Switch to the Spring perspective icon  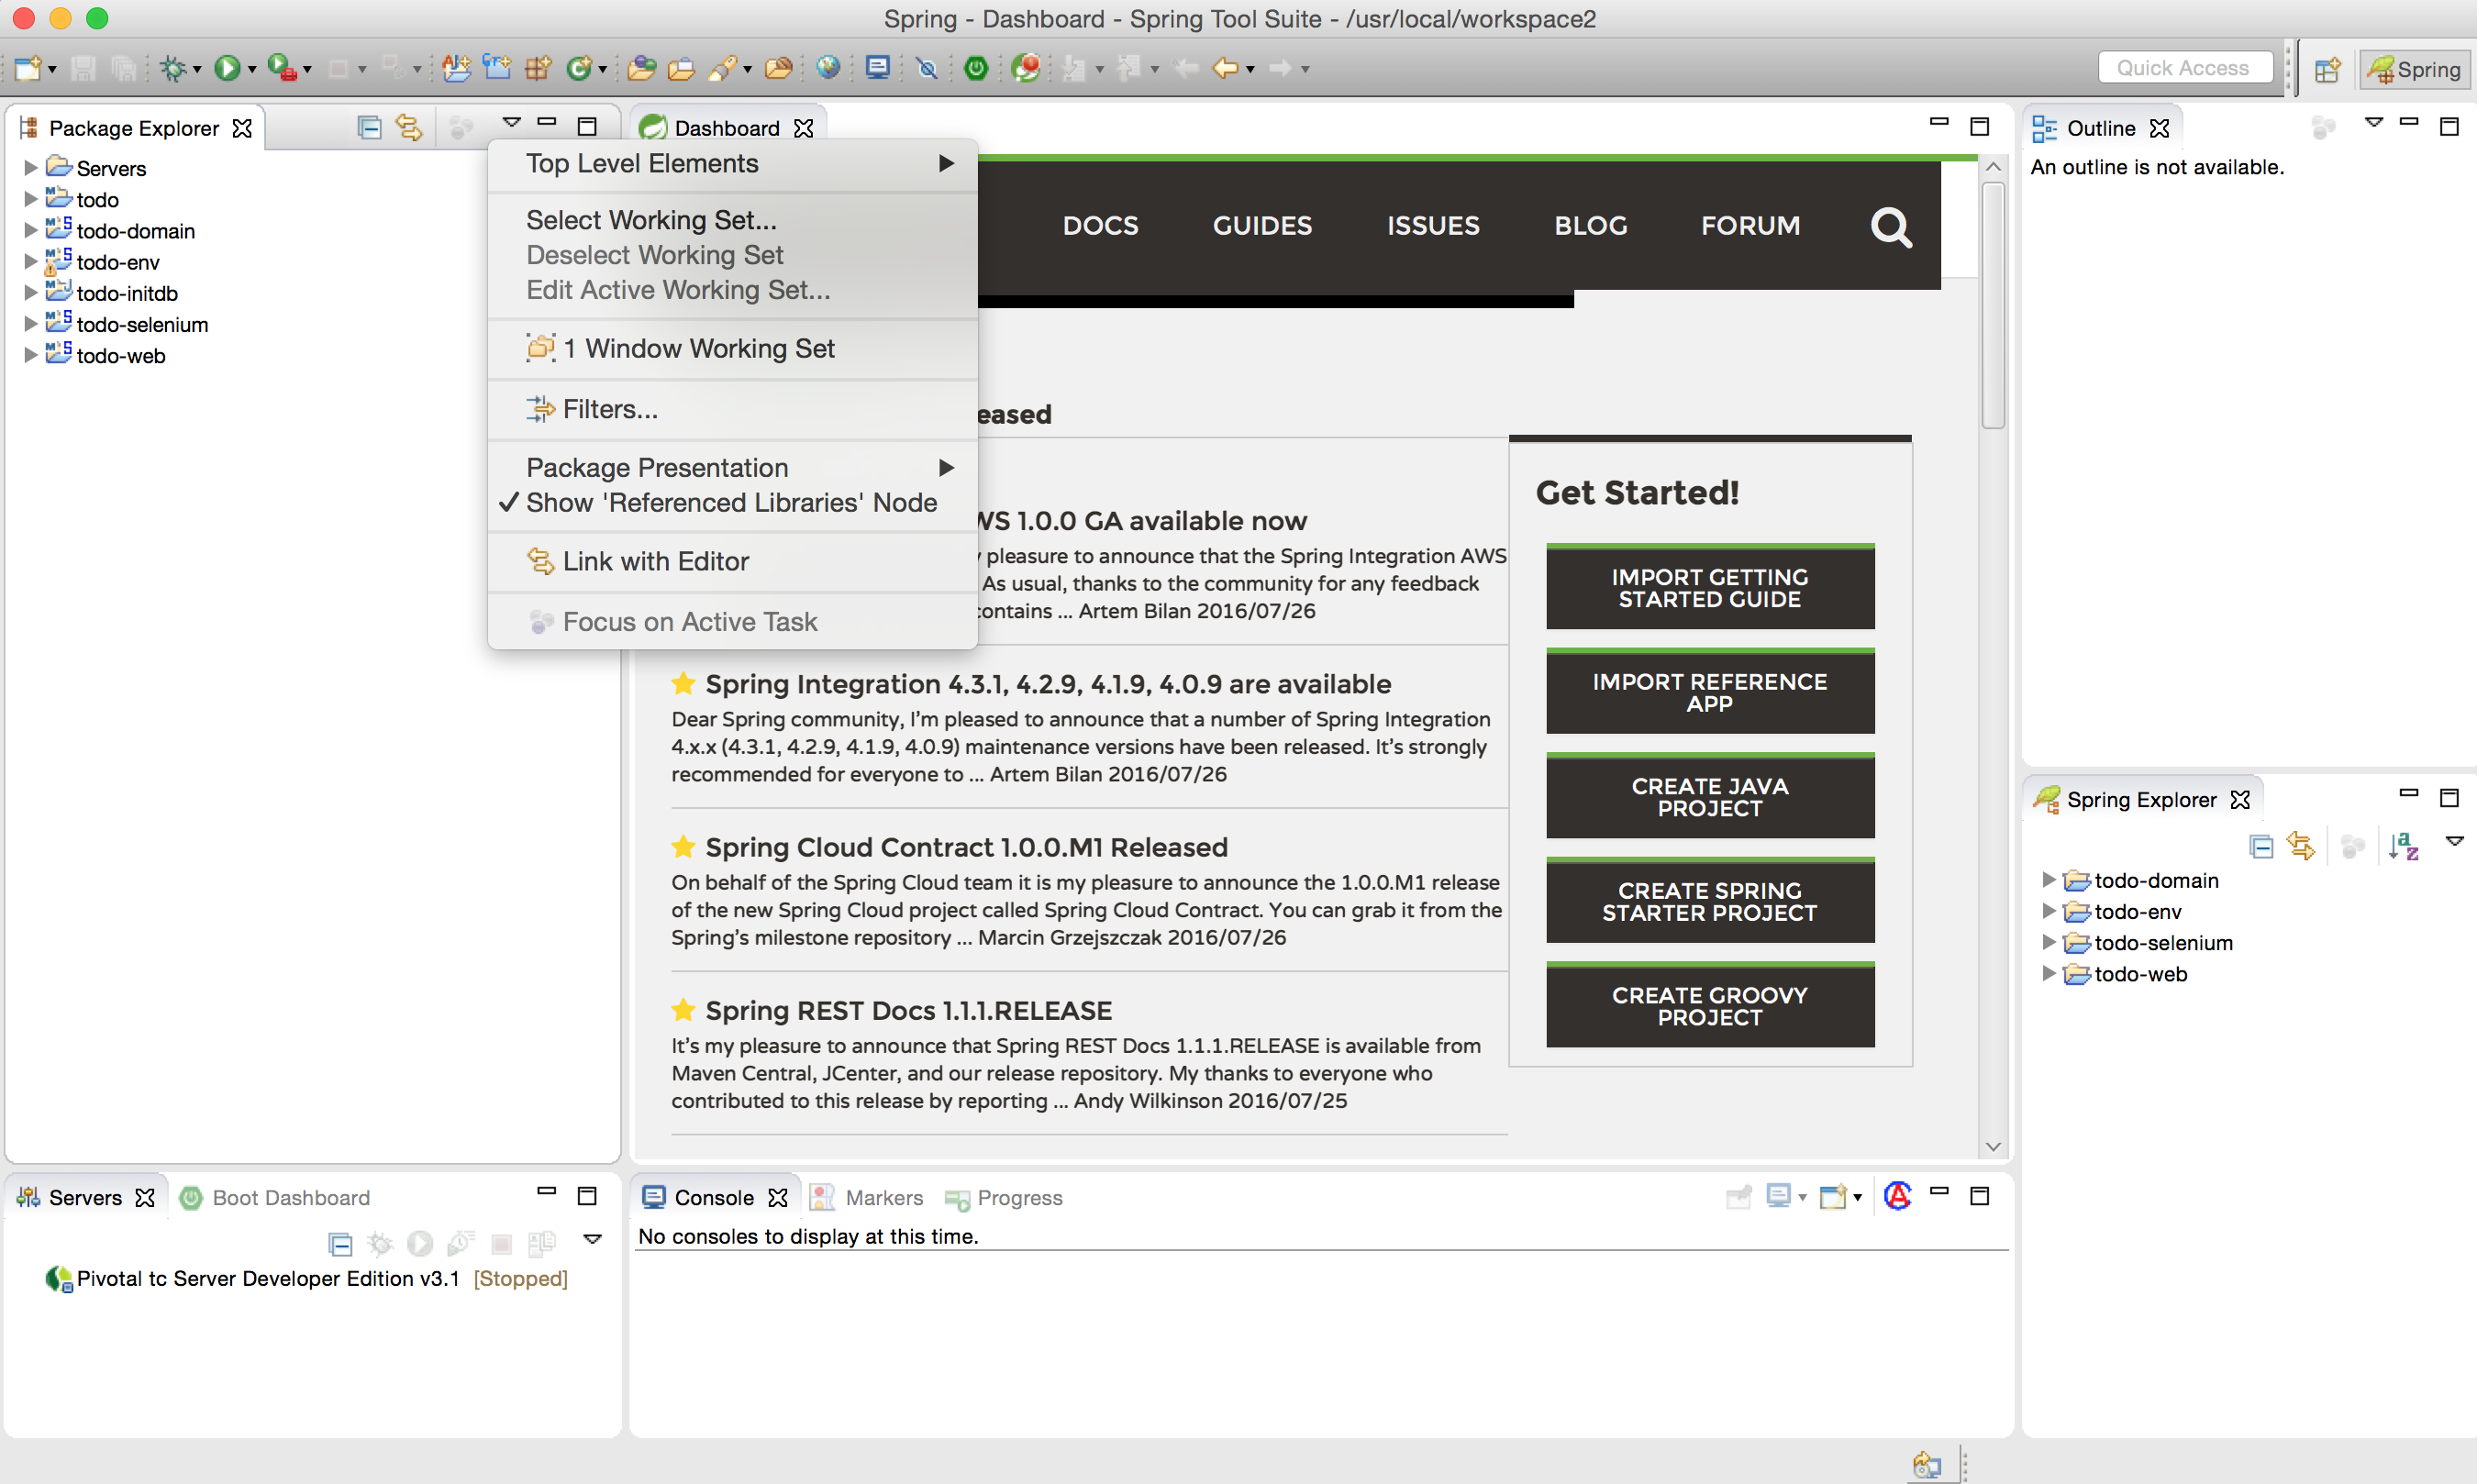click(x=2413, y=68)
